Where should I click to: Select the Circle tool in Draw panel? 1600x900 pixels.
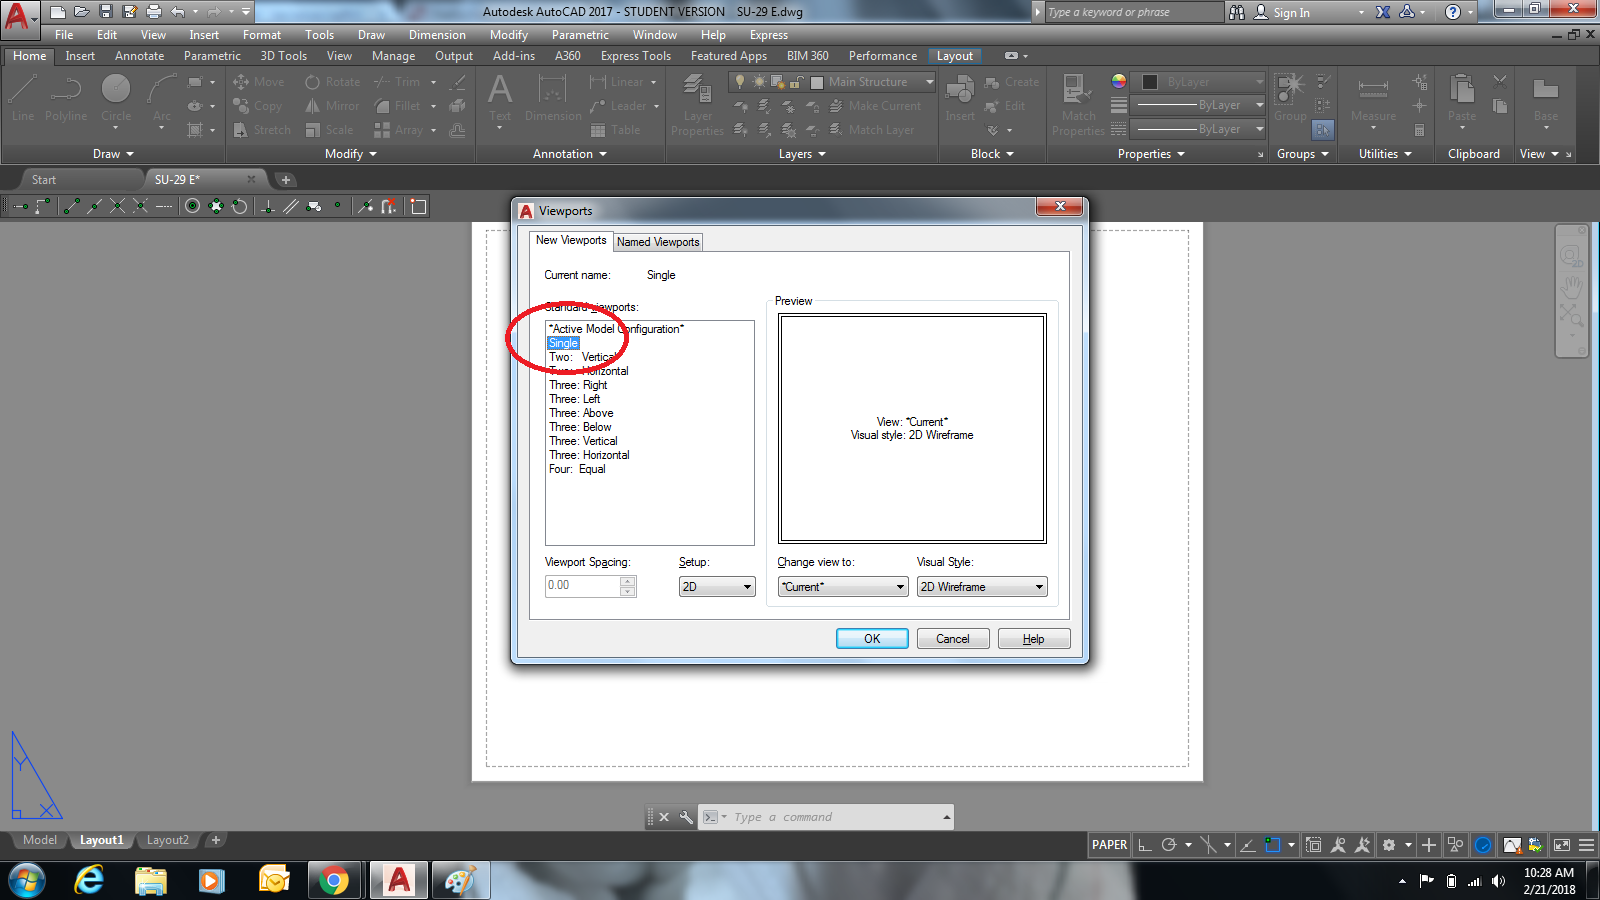tap(116, 98)
